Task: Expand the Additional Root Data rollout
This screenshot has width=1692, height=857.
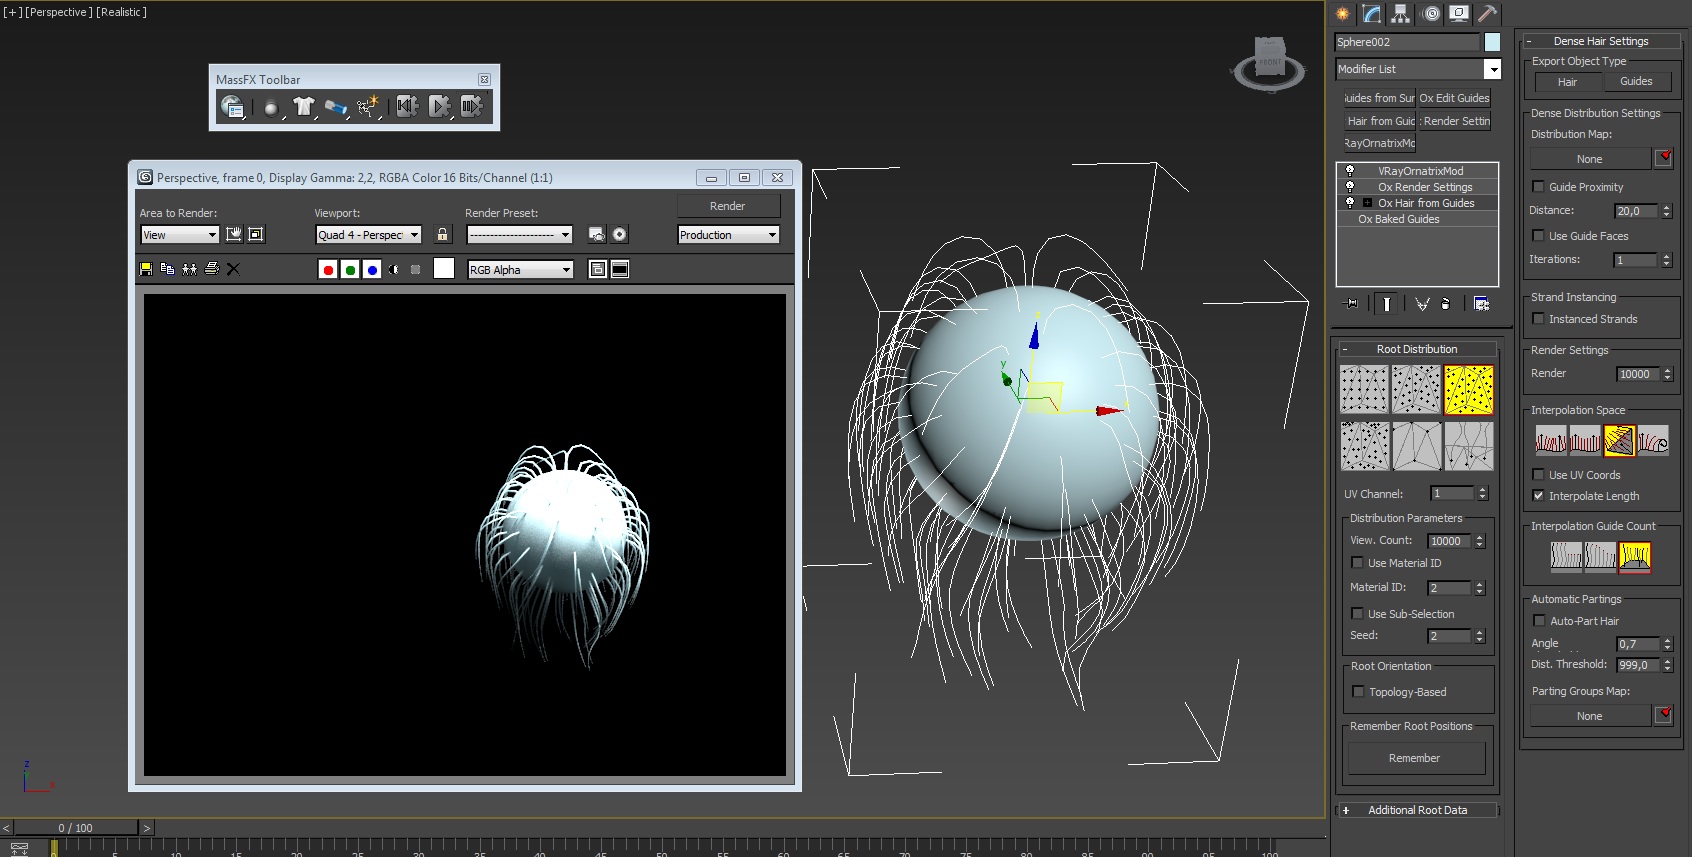Action: coord(1417,810)
